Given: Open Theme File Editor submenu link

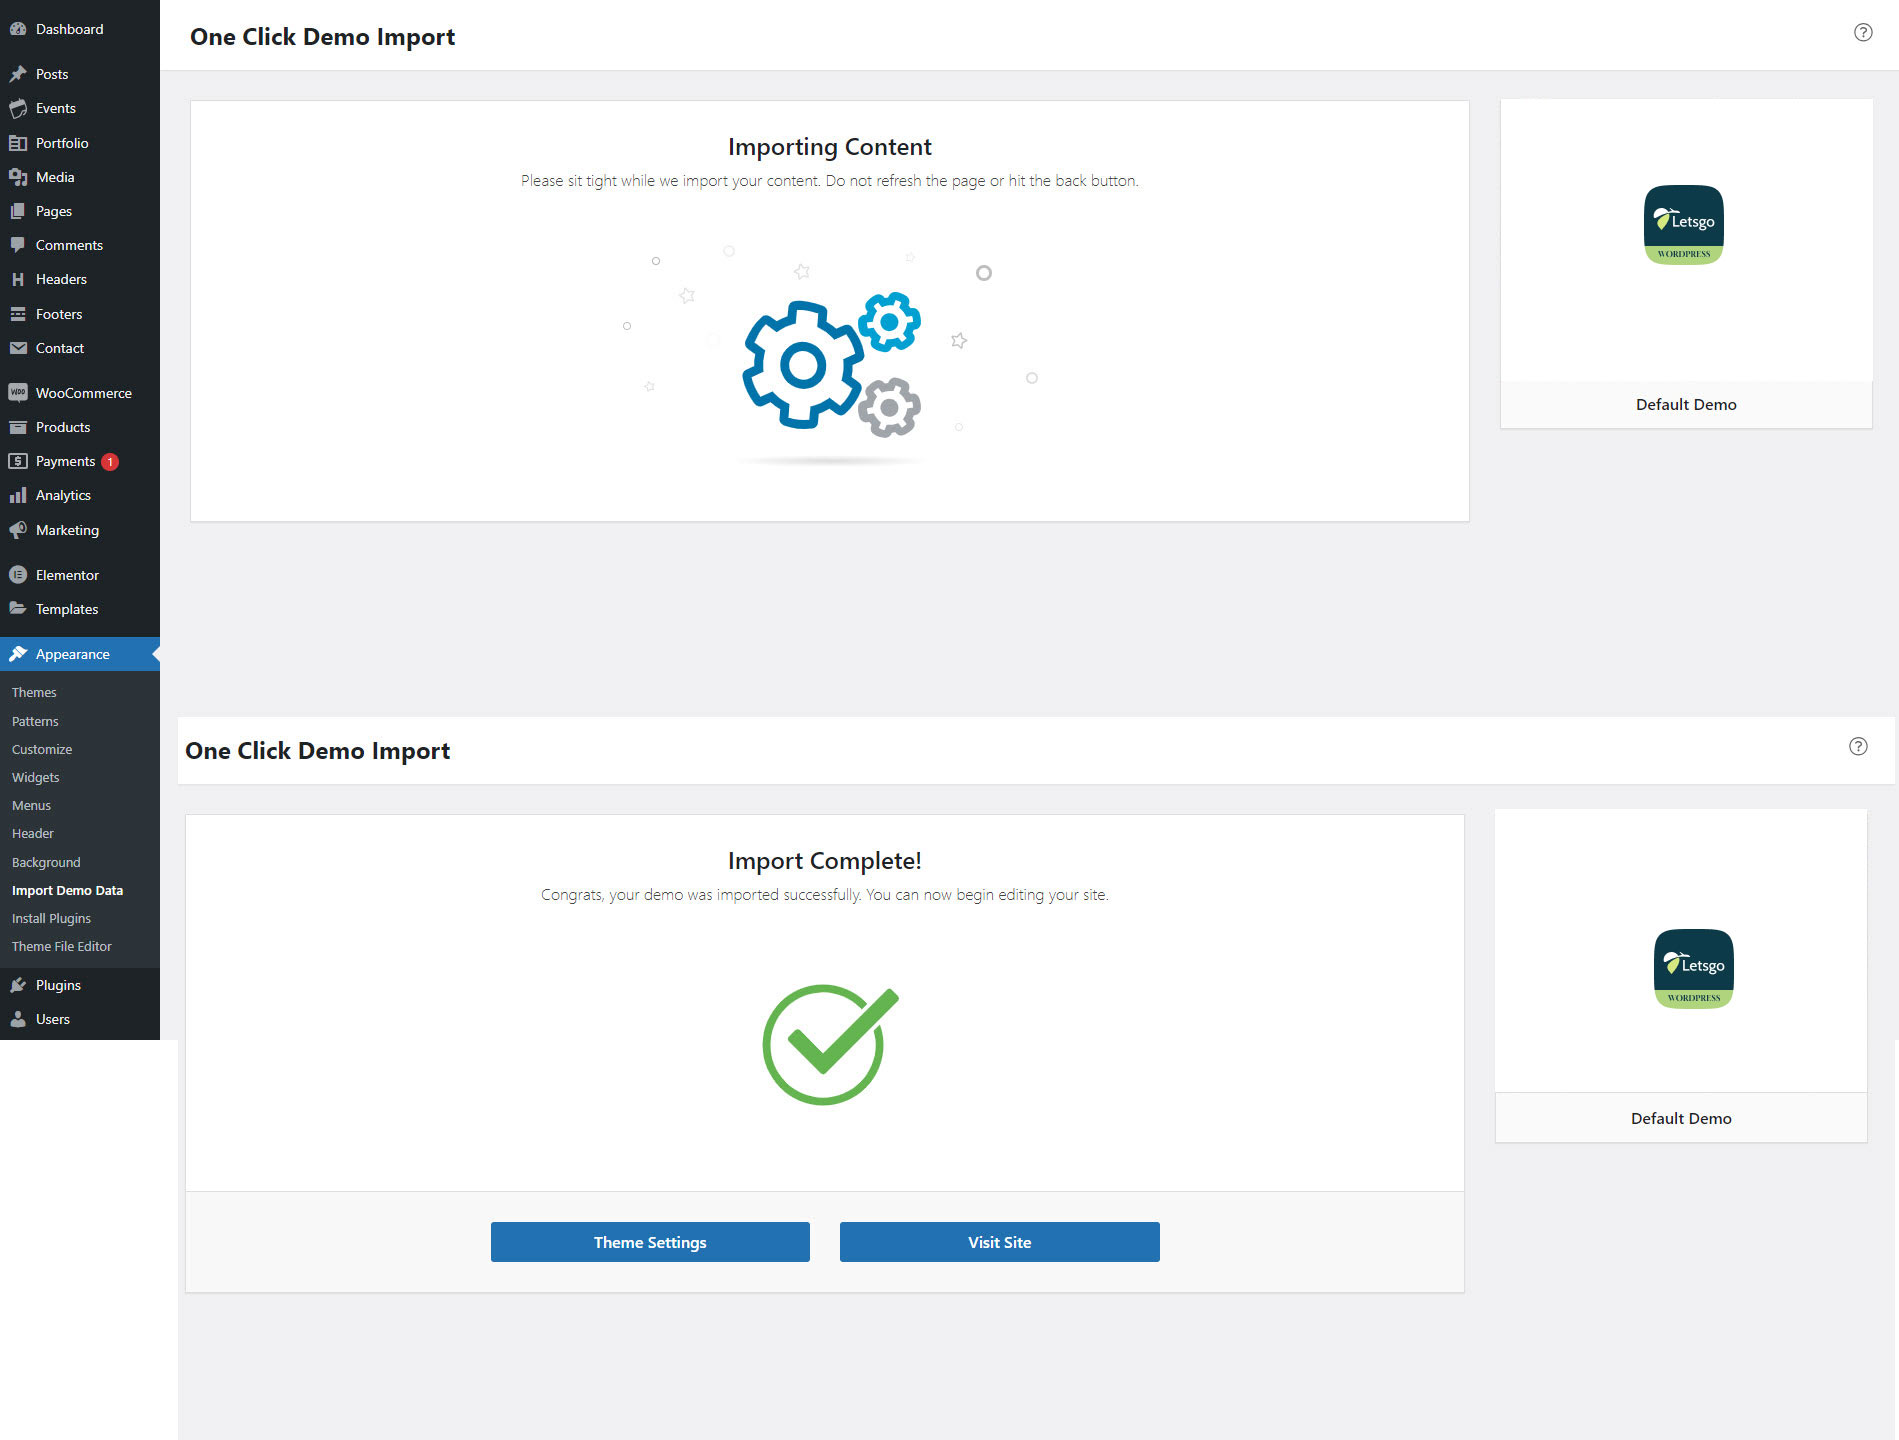Looking at the screenshot, I should pos(62,946).
